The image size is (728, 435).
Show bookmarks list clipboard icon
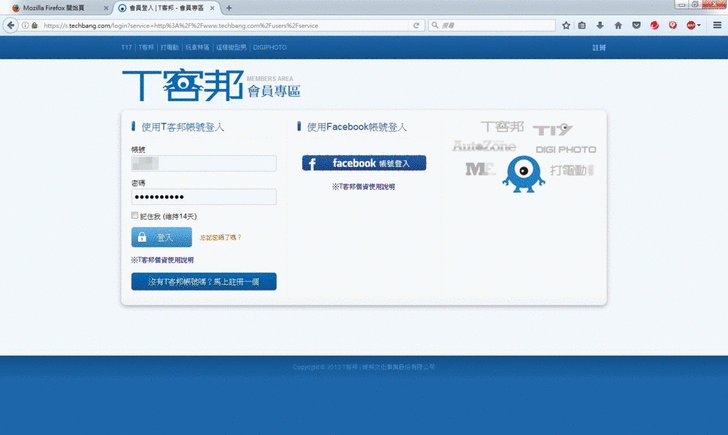pos(582,26)
